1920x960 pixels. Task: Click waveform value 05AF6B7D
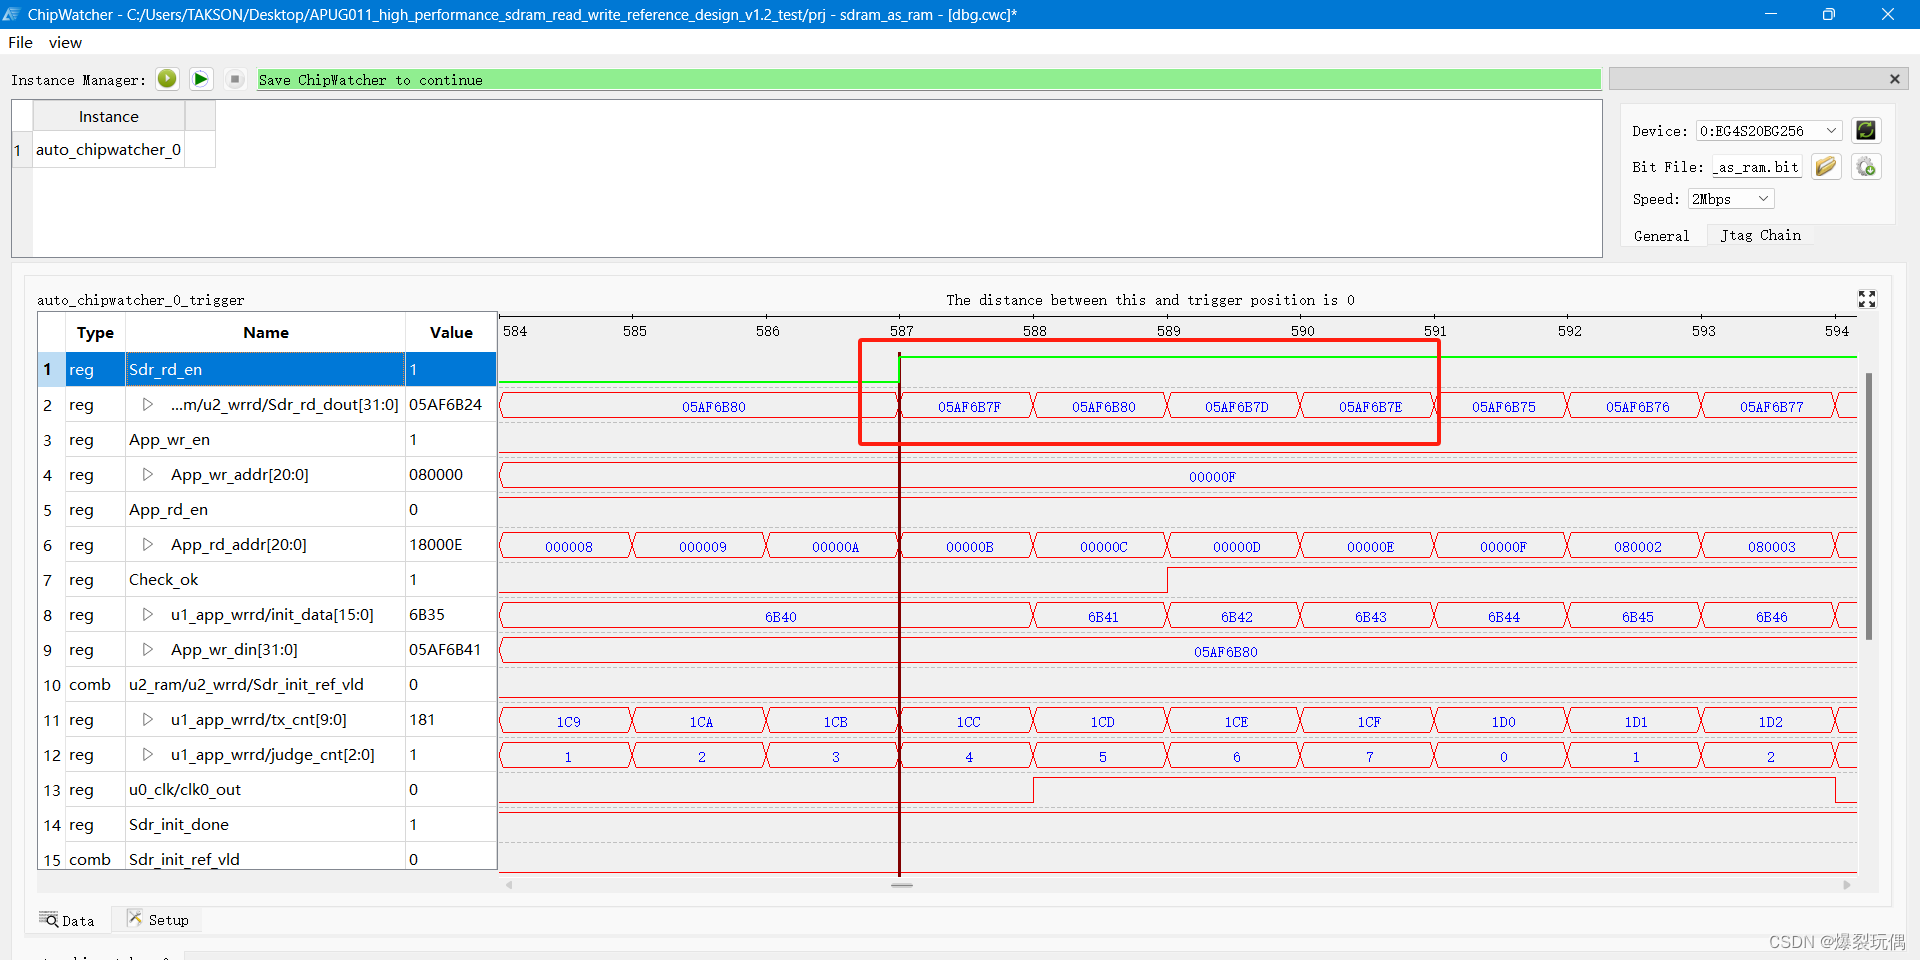[1236, 407]
